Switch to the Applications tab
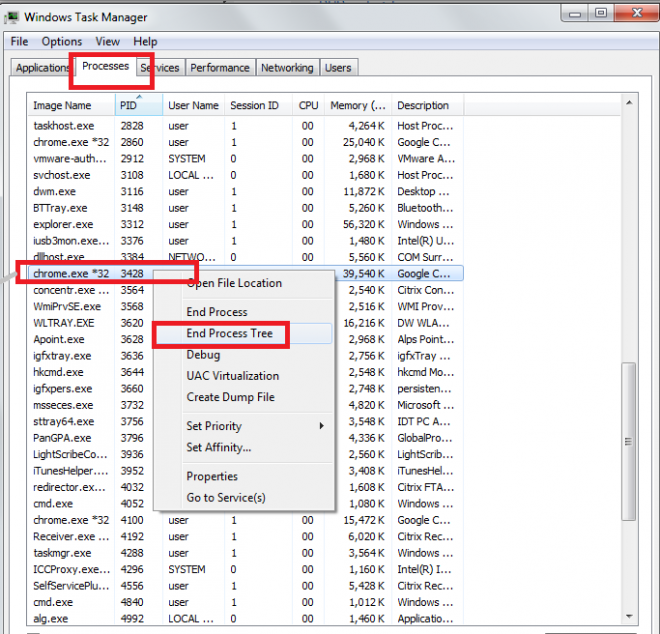Image resolution: width=660 pixels, height=634 pixels. pos(42,67)
